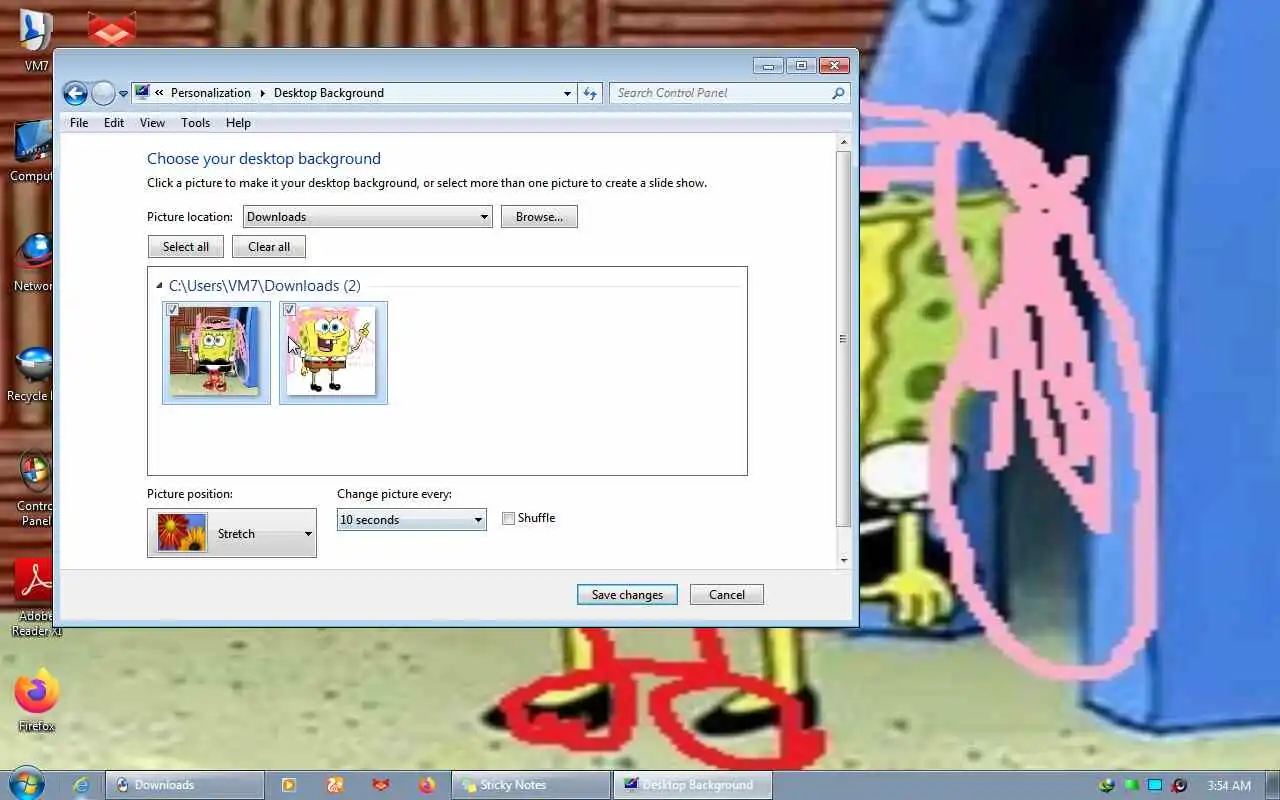Click in the Search Control Panel field
The height and width of the screenshot is (800, 1280).
click(x=720, y=93)
